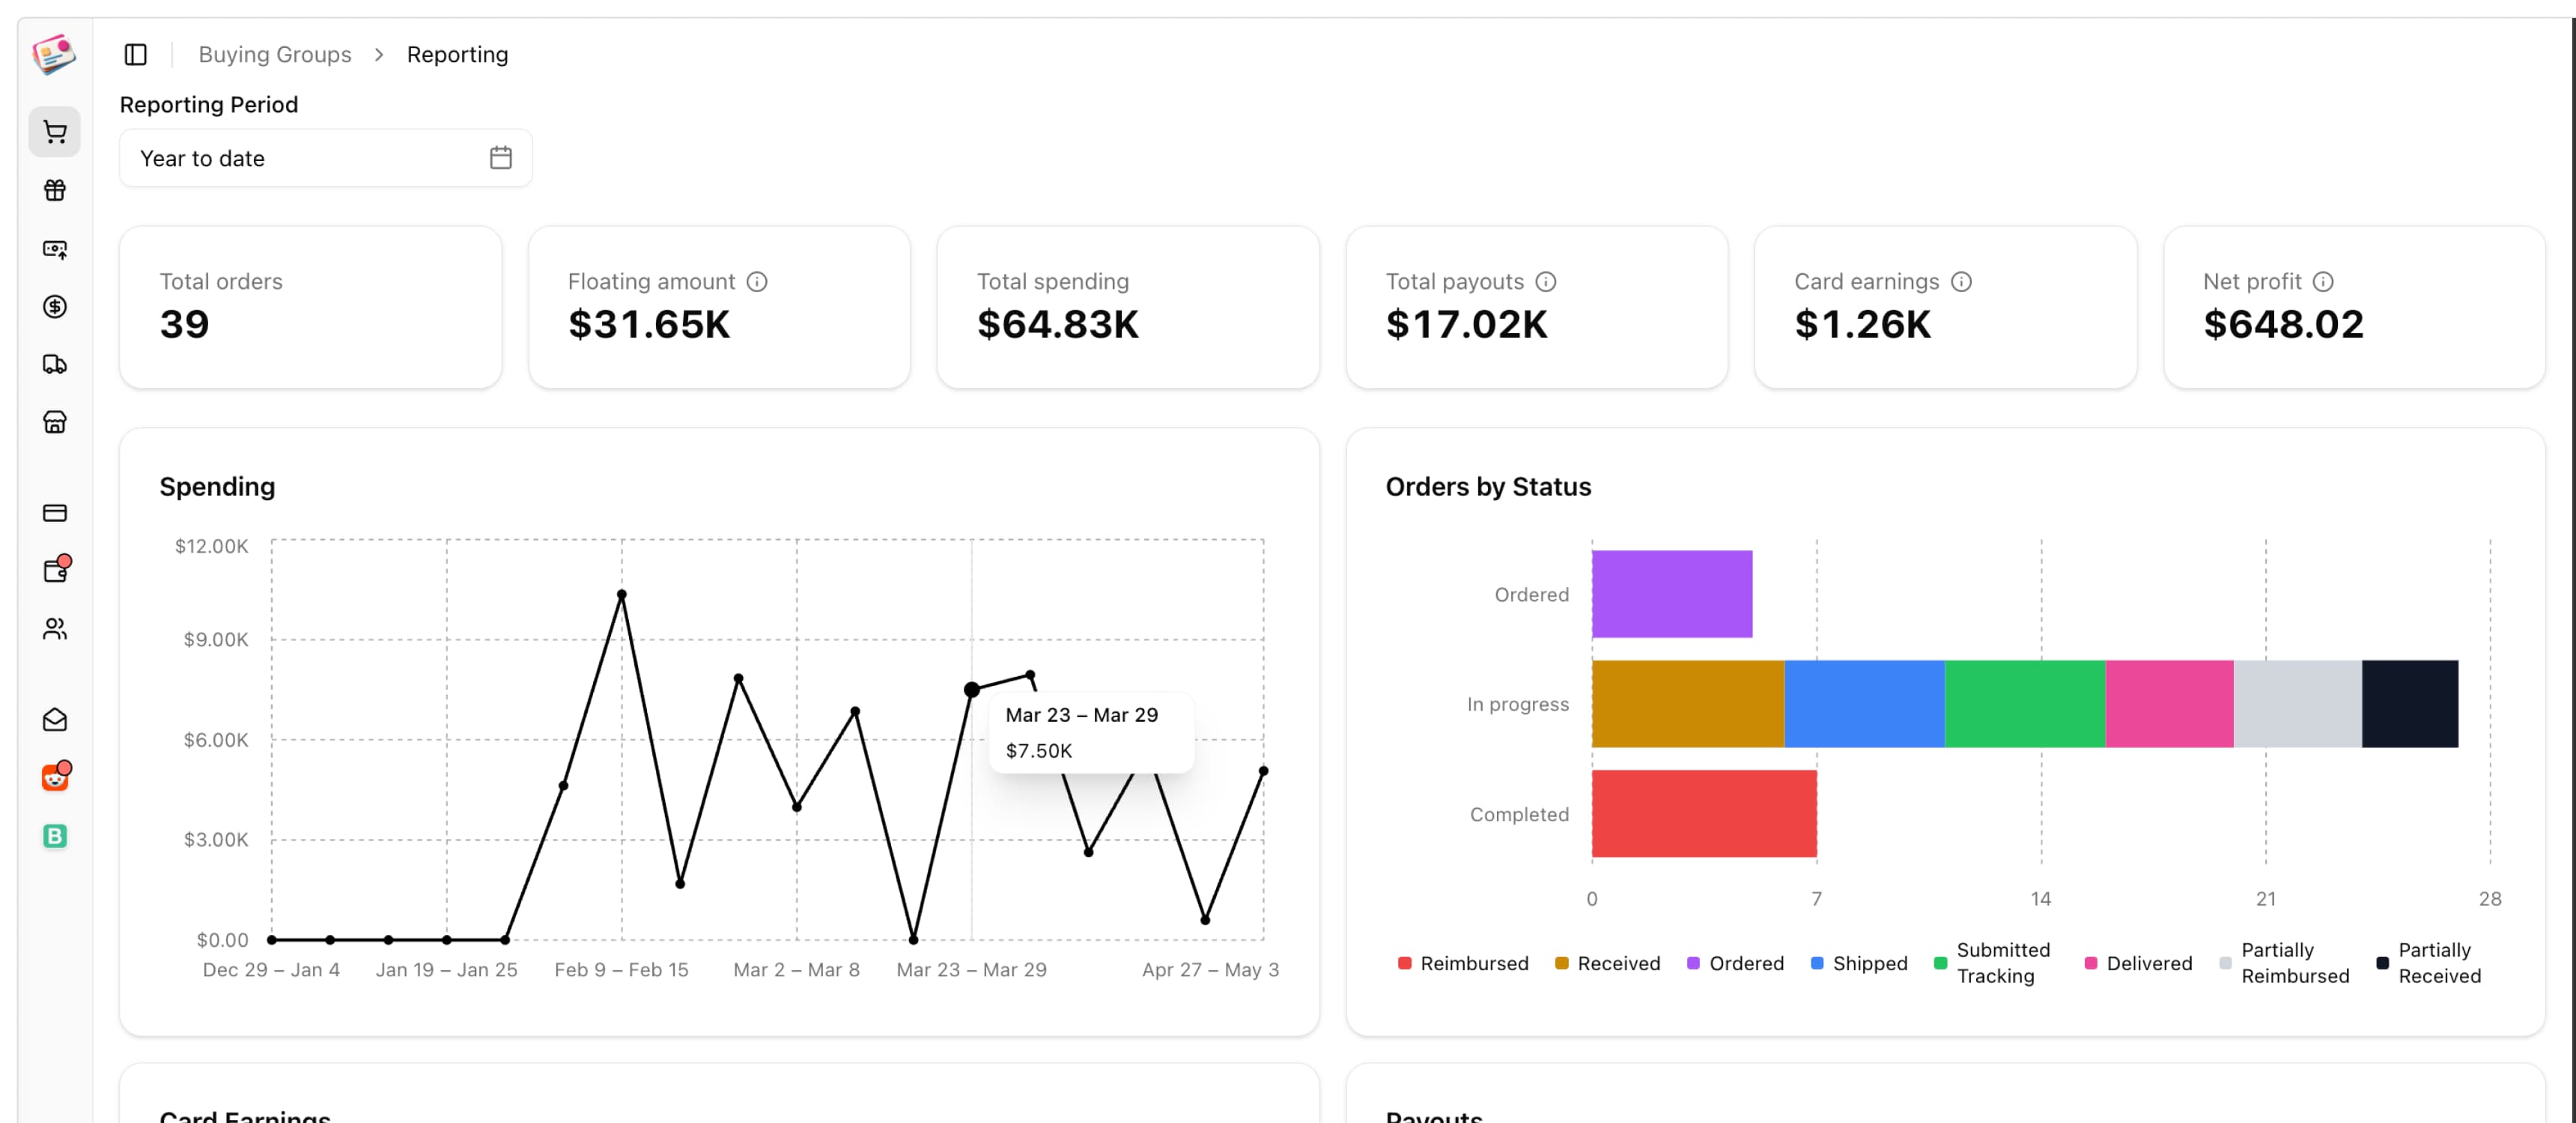Open the cash payout sidebar icon
The width and height of the screenshot is (2576, 1123).
pos(55,249)
